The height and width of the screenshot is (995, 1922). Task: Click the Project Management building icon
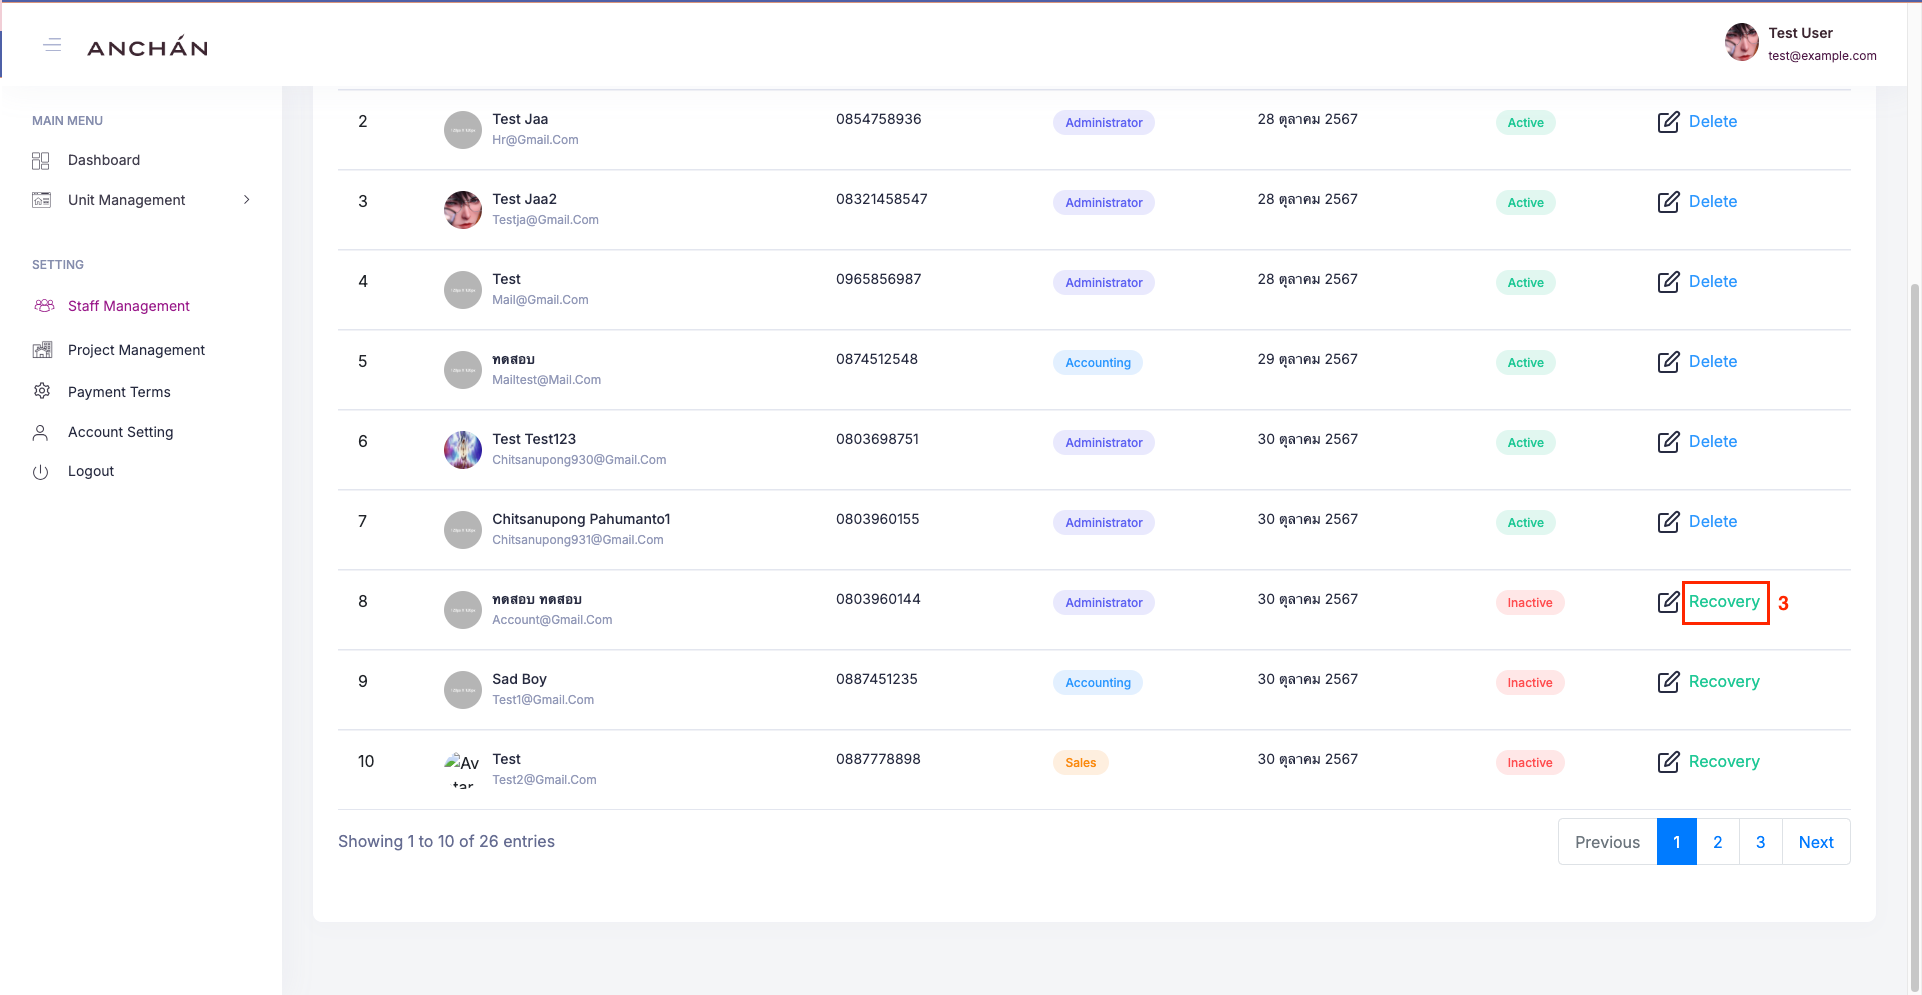[42, 350]
